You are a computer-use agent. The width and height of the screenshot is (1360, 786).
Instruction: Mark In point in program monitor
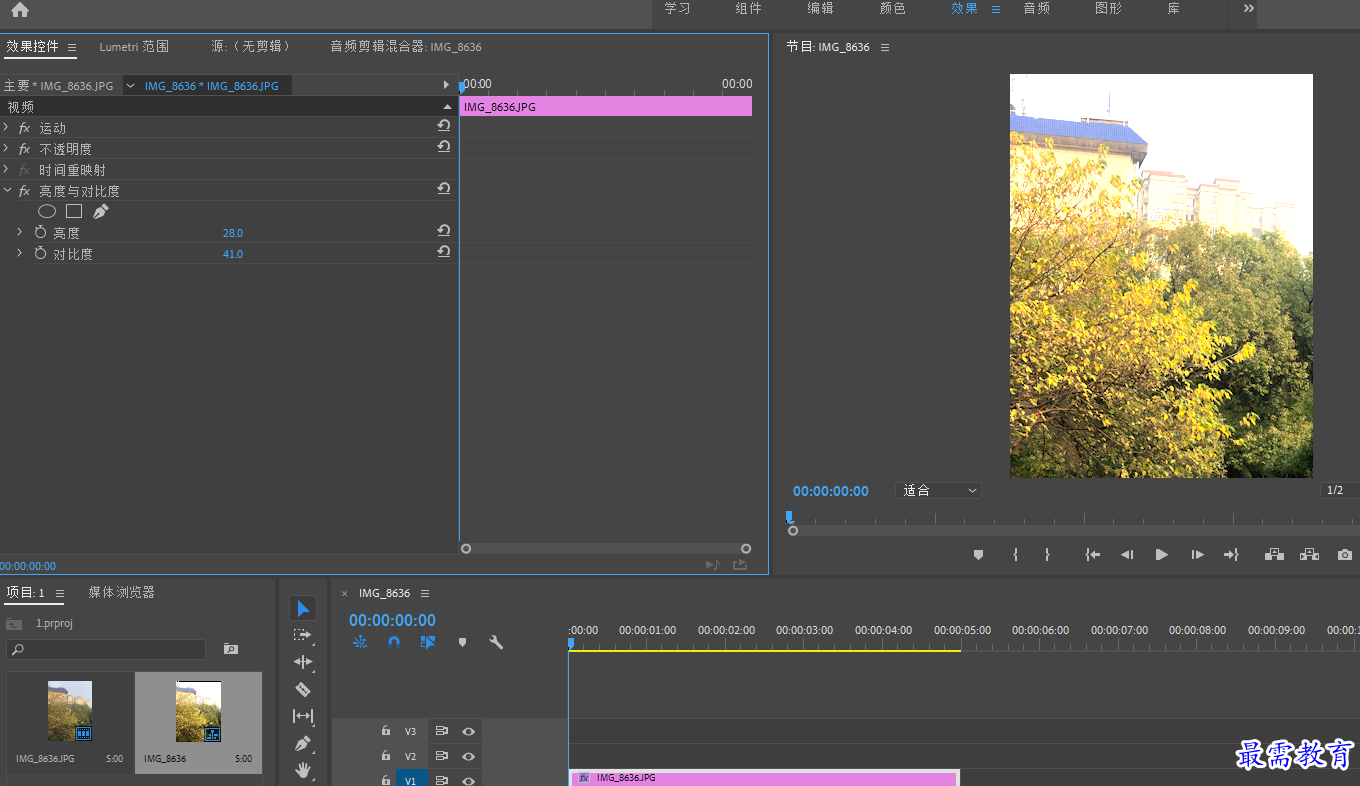point(1015,554)
